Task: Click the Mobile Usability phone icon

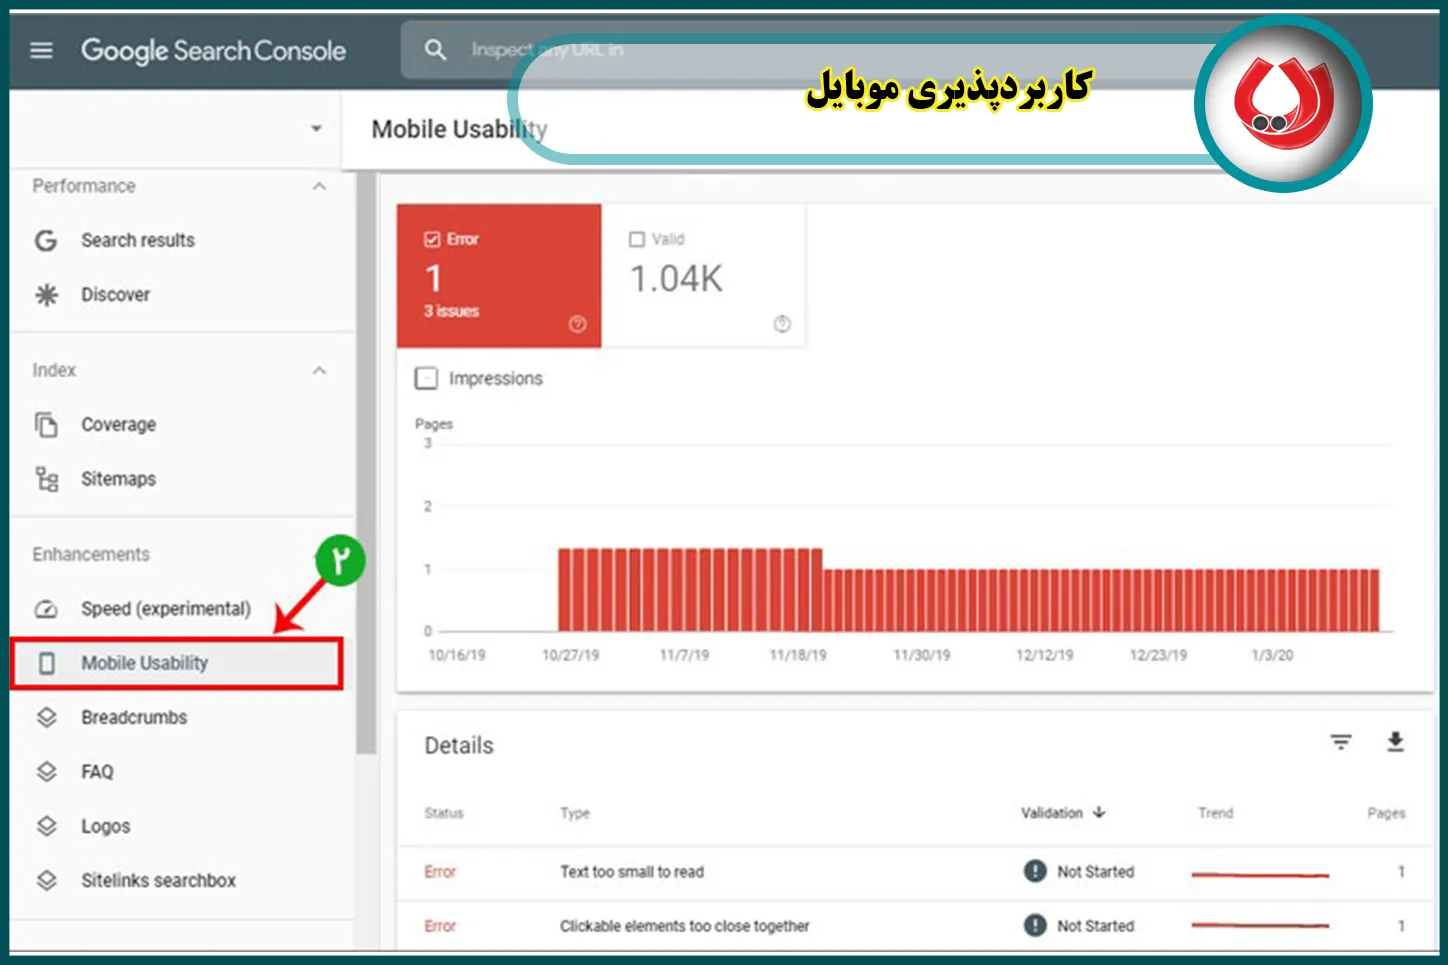Action: 46,663
